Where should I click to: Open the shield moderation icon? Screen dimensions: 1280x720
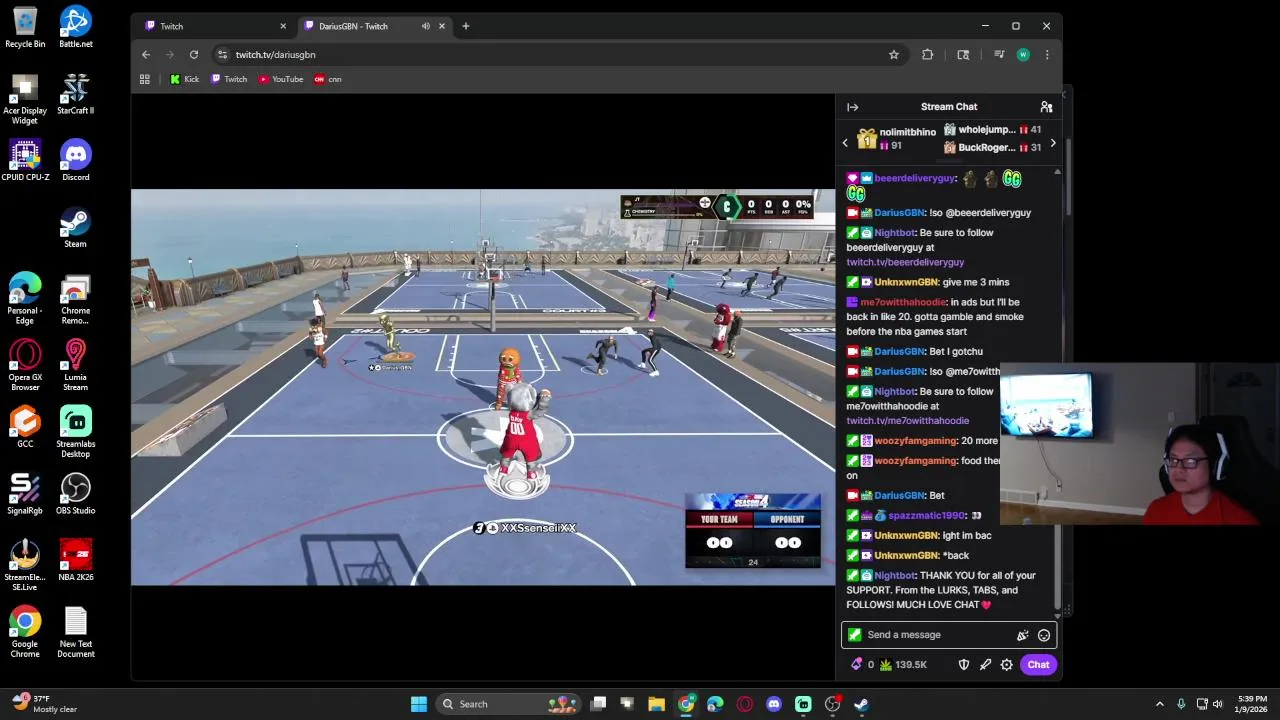click(x=964, y=665)
